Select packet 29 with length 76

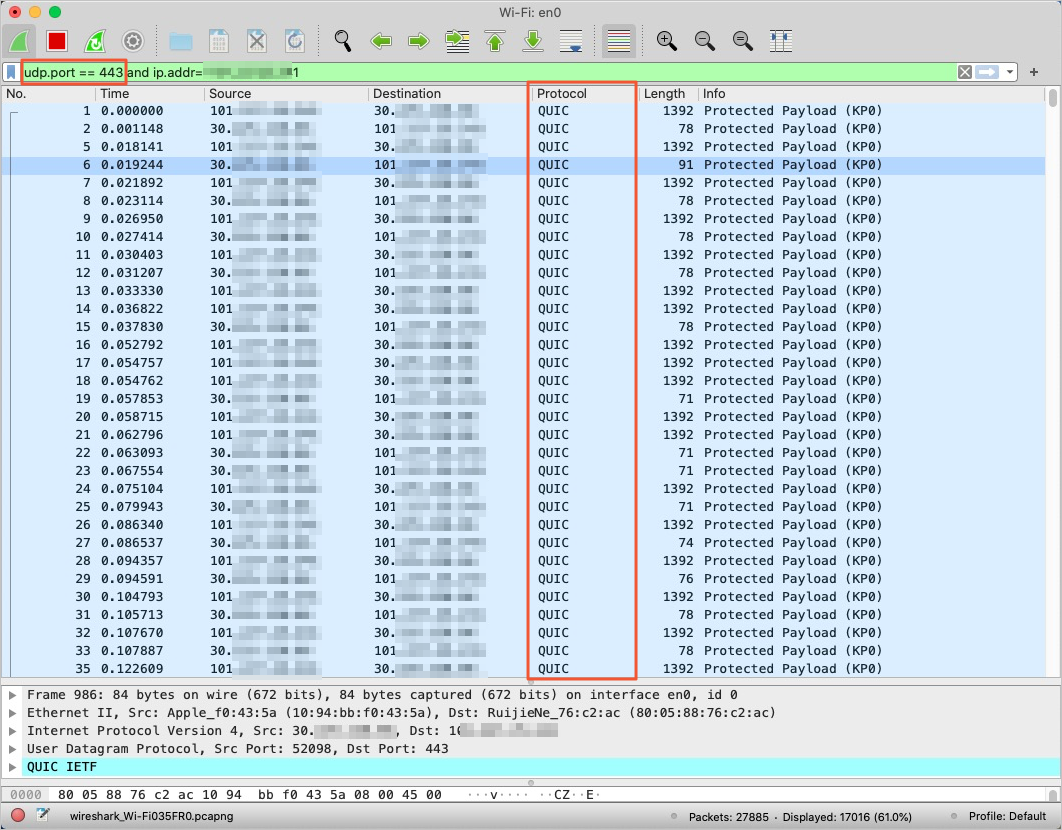tap(524, 579)
